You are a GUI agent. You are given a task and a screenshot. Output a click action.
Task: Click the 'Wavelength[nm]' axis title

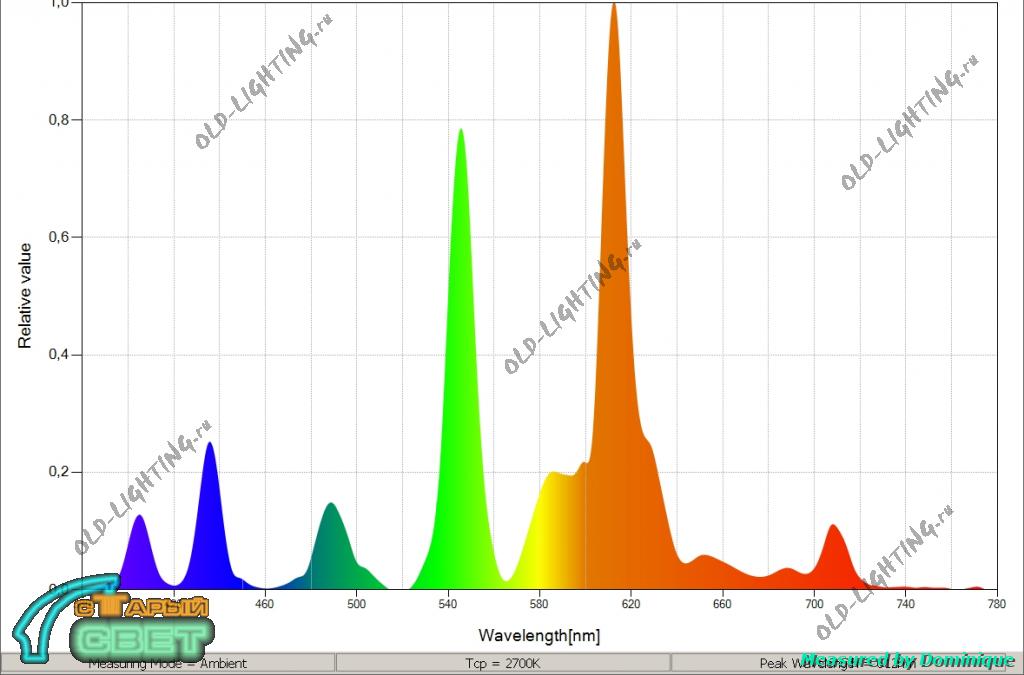click(x=539, y=635)
